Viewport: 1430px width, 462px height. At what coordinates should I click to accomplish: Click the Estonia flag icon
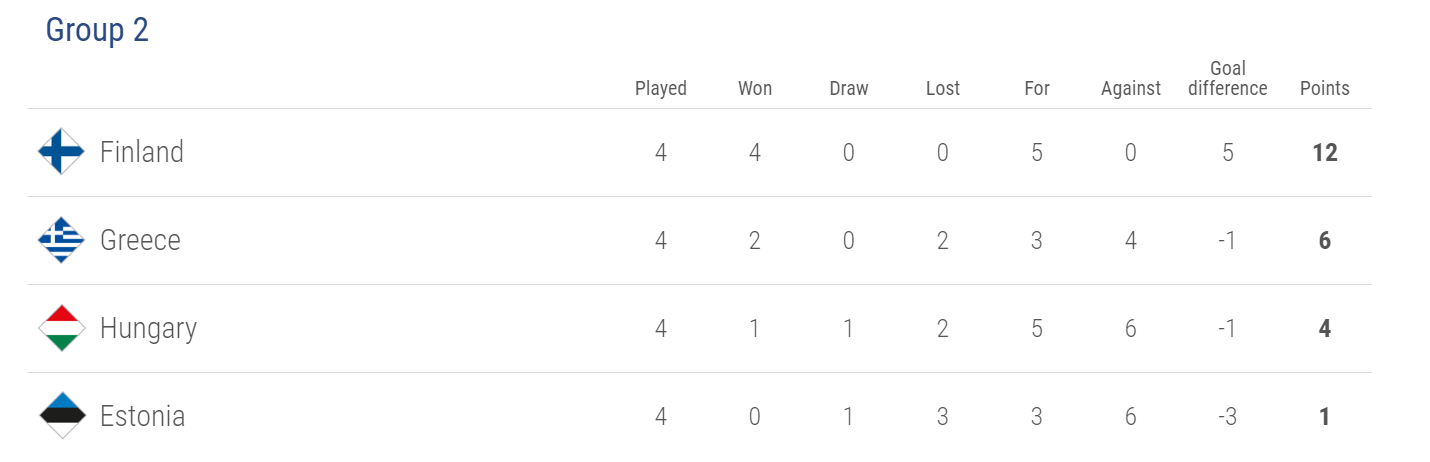tap(61, 416)
